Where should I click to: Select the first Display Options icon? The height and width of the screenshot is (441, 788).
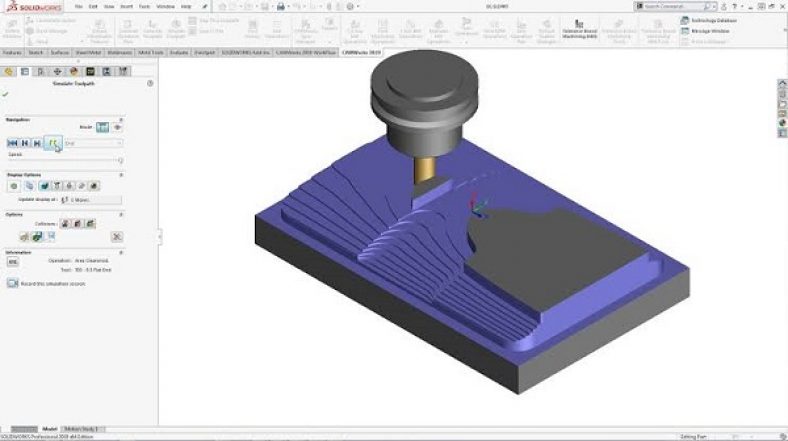14,186
